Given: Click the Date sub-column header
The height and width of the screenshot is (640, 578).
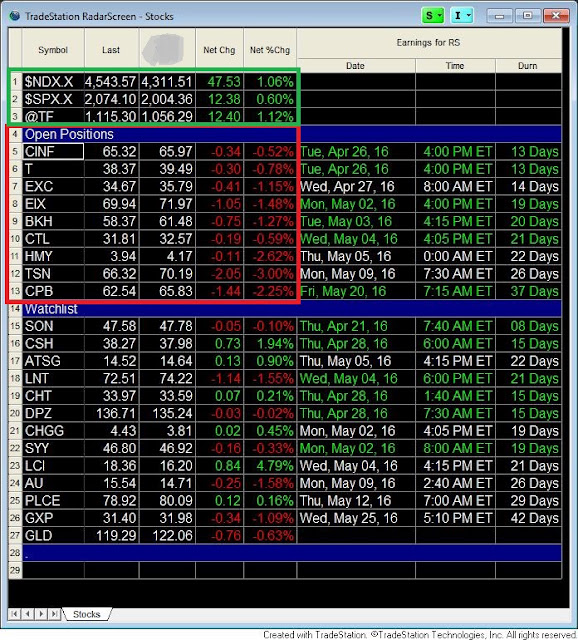Looking at the screenshot, I should pyautogui.click(x=356, y=66).
